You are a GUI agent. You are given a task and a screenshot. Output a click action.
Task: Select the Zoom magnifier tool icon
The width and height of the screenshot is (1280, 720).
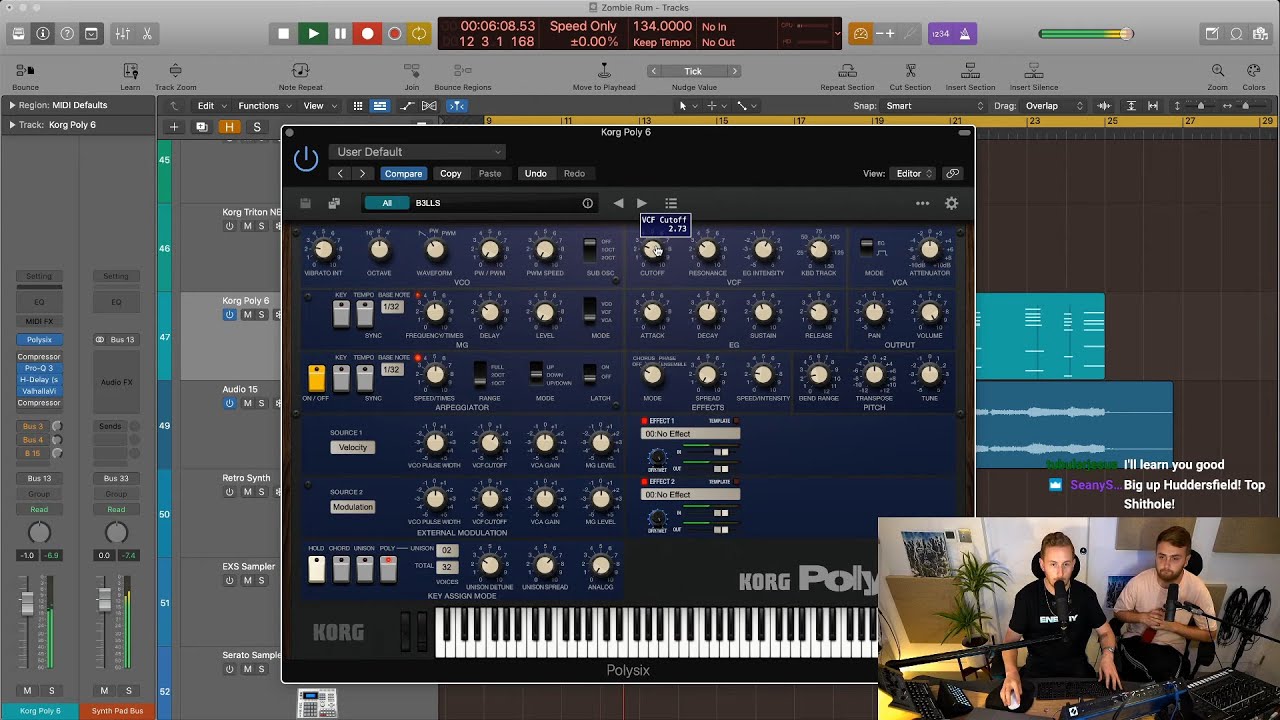click(x=1217, y=70)
